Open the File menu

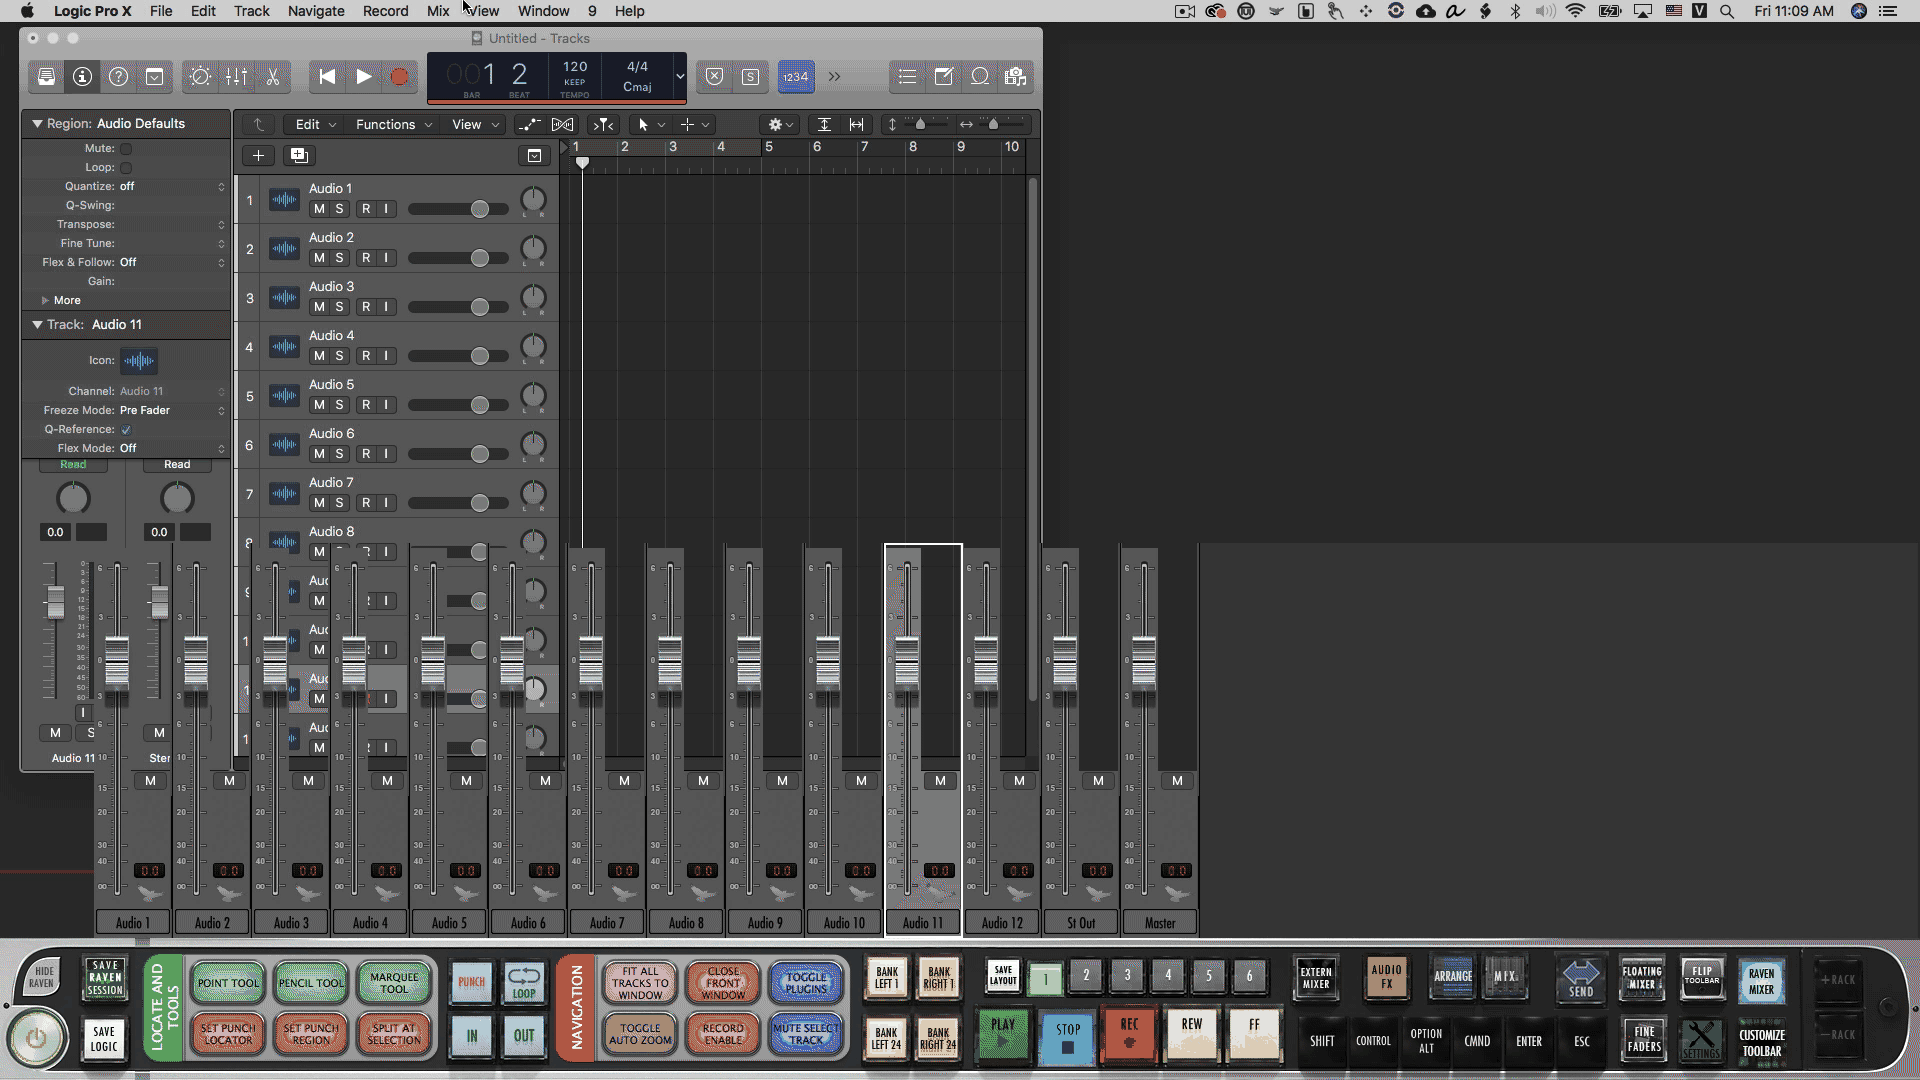(161, 11)
